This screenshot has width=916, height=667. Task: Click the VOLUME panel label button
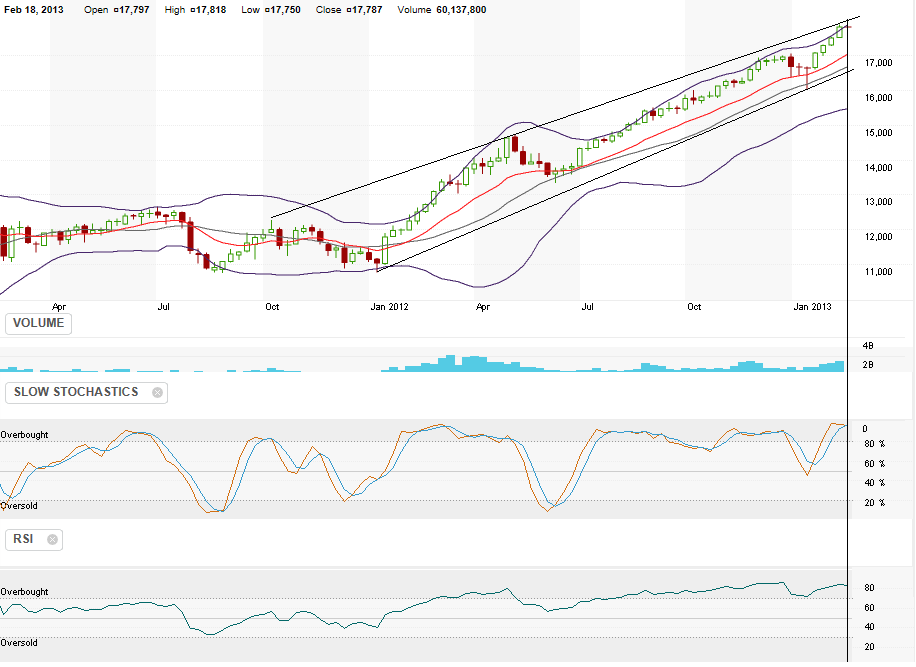pyautogui.click(x=39, y=324)
